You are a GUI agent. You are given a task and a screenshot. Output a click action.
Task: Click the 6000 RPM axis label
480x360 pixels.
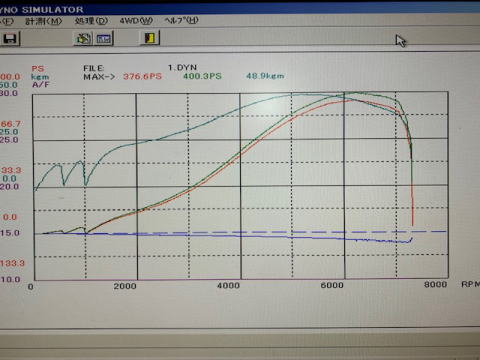(x=332, y=285)
